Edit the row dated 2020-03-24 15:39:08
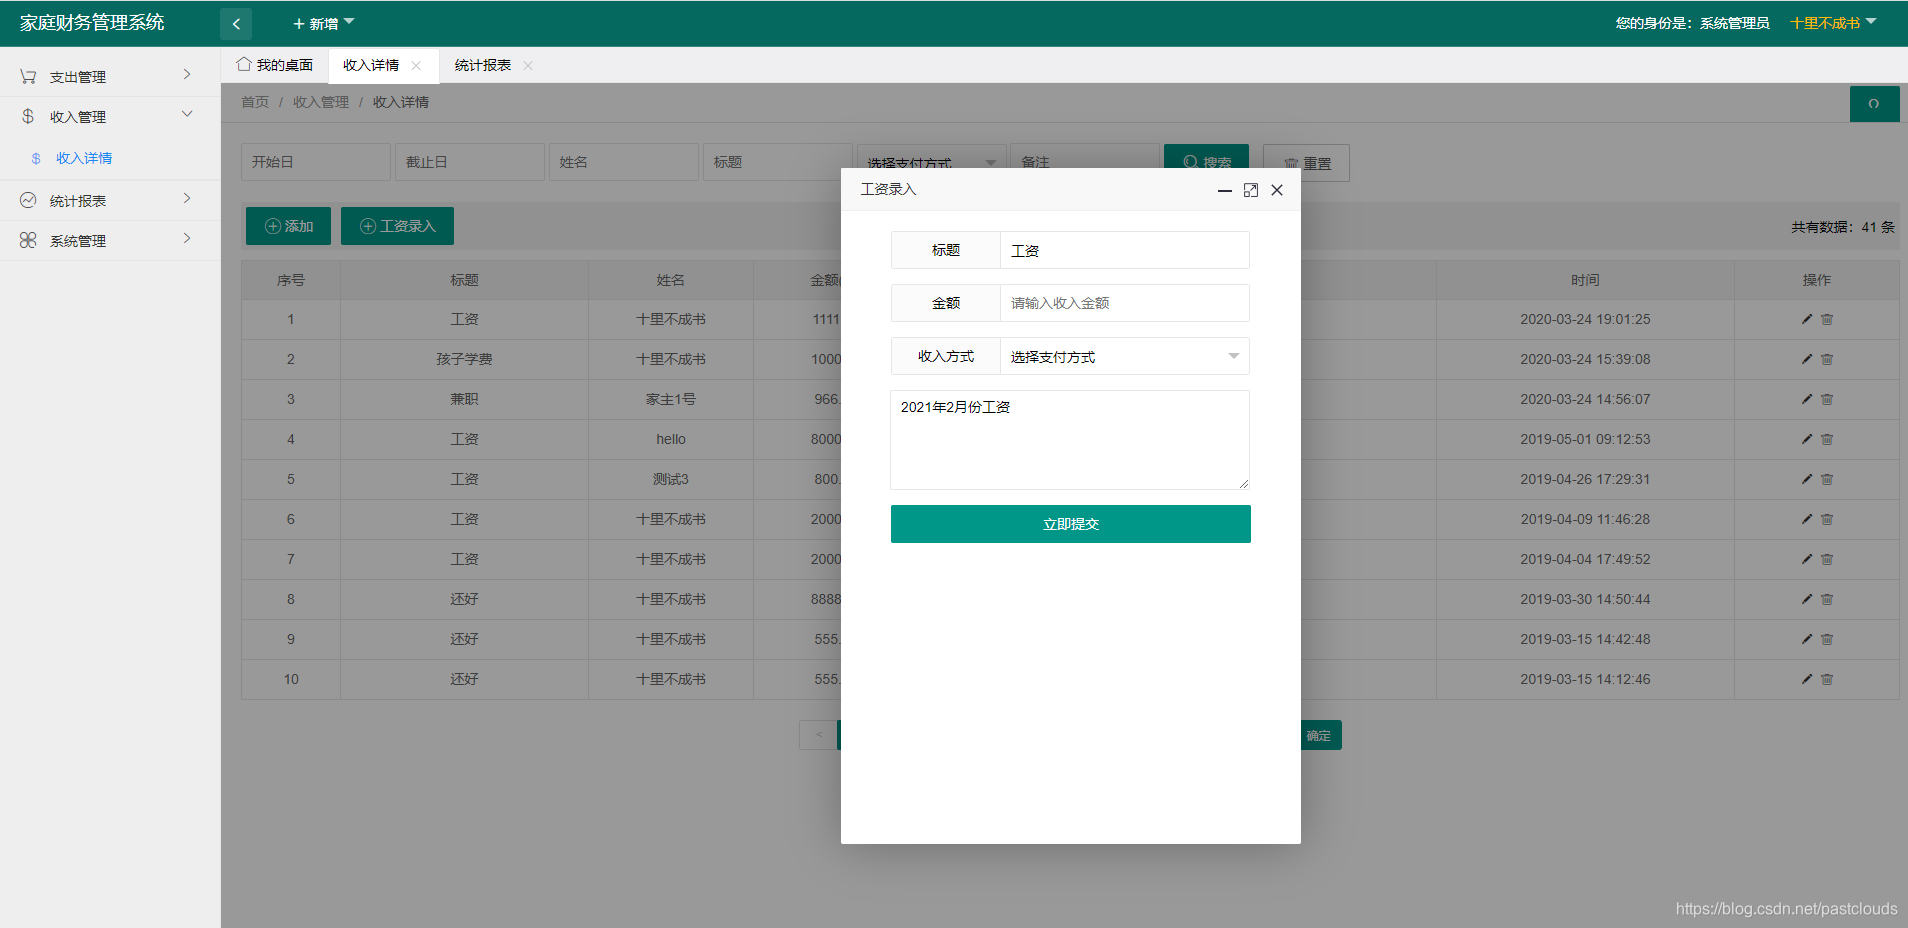1908x928 pixels. tap(1807, 359)
